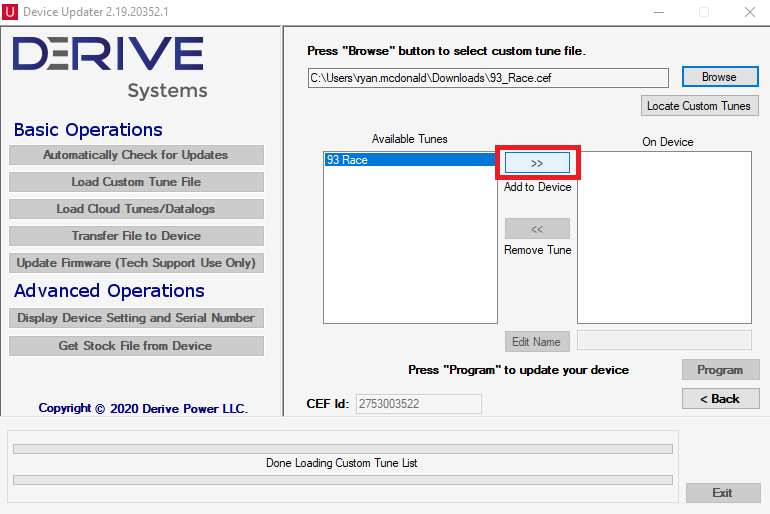Click Locate Custom Tunes button
Image resolution: width=770 pixels, height=514 pixels.
coord(699,106)
